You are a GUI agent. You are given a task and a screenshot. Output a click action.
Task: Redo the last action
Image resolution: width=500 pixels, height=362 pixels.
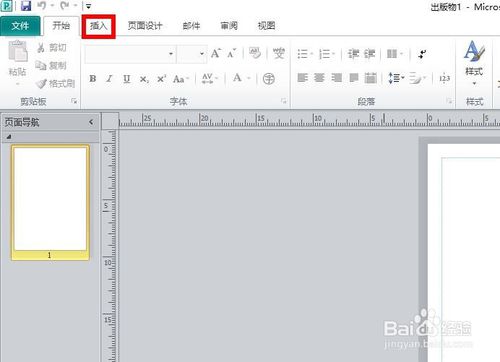click(x=65, y=5)
